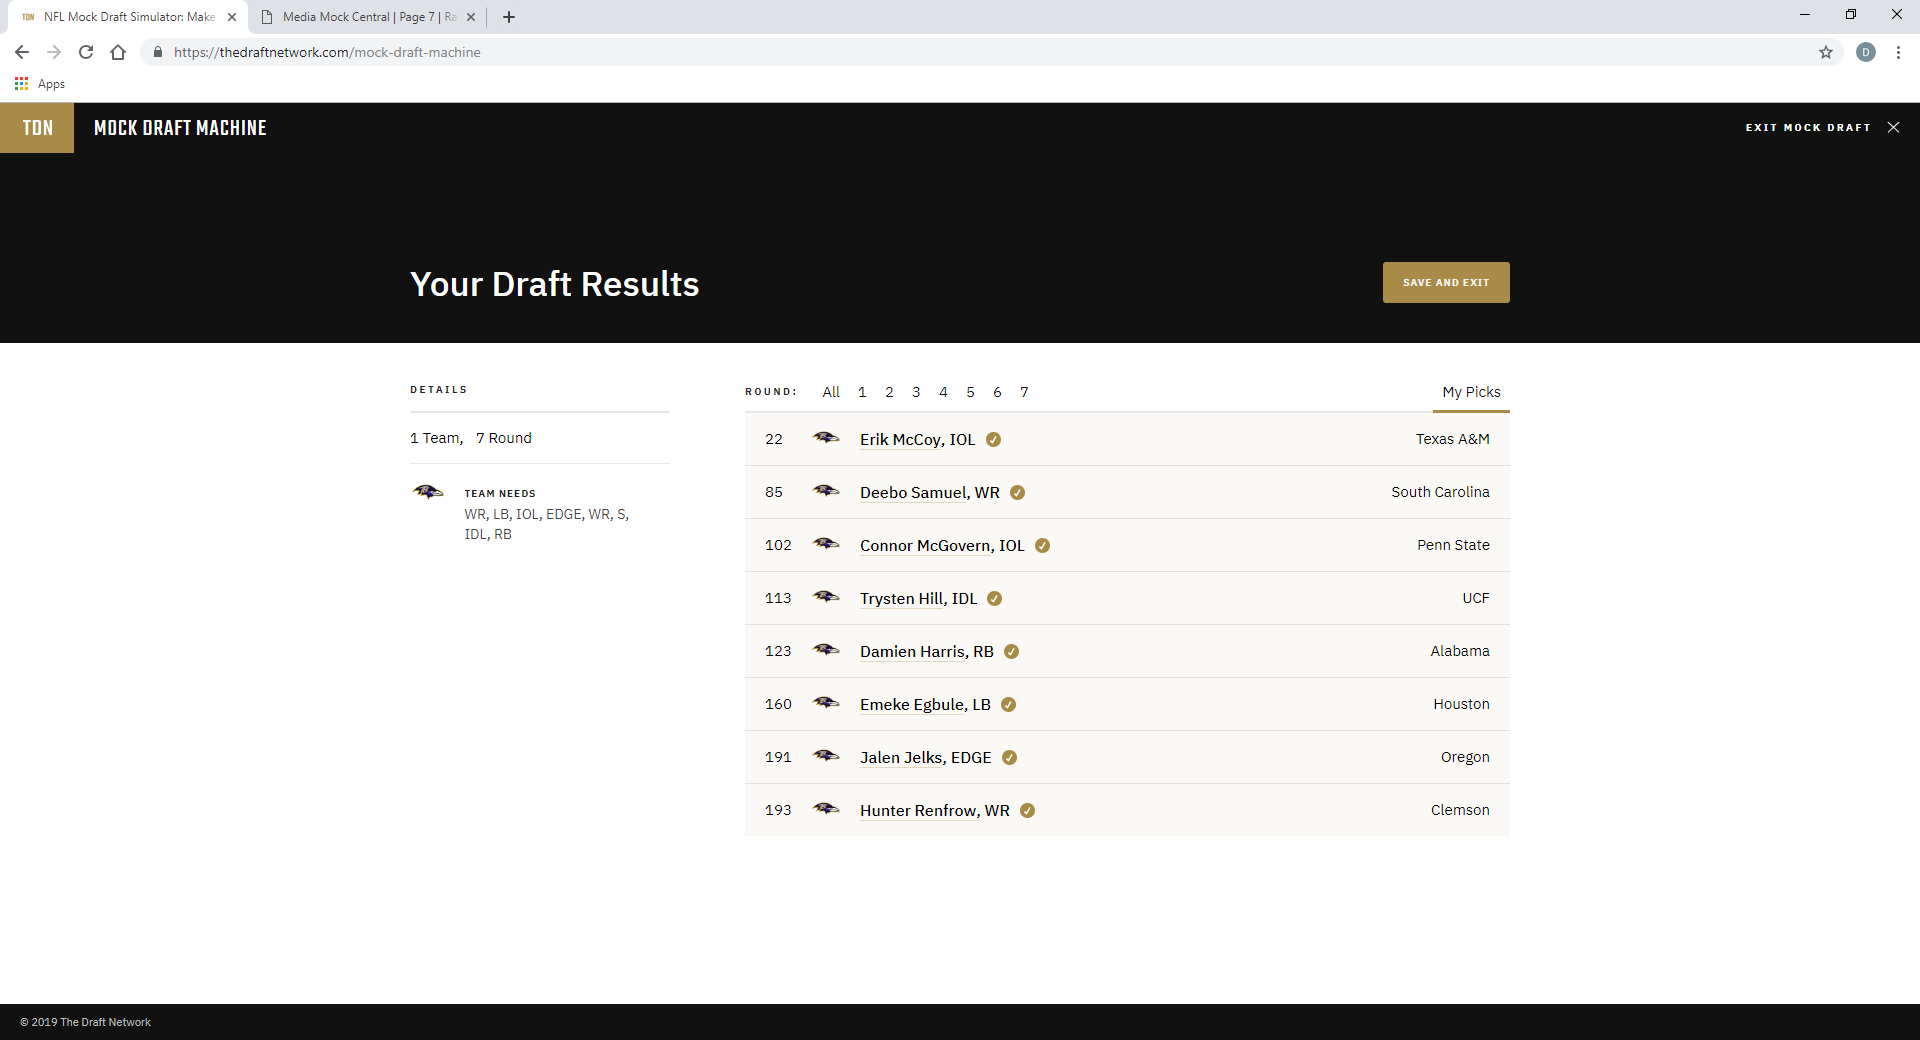Close the Media Mock Central tab
The height and width of the screenshot is (1040, 1920).
[x=471, y=17]
